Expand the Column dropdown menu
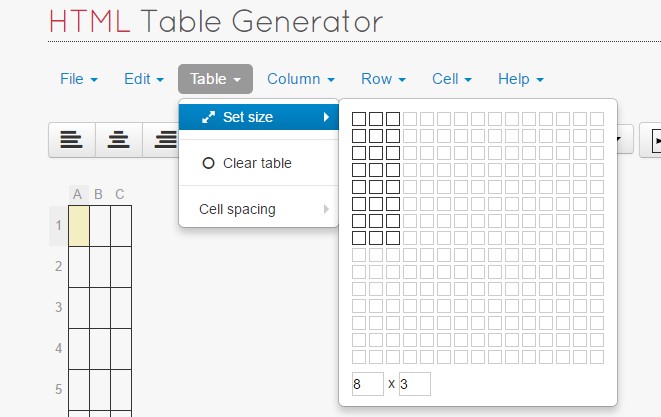The height and width of the screenshot is (417, 661). 301,79
